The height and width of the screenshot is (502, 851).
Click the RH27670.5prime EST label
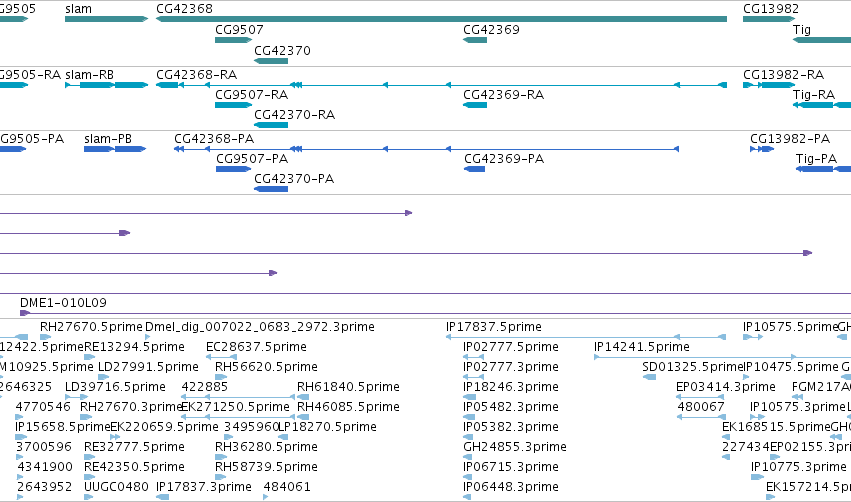click(x=91, y=327)
